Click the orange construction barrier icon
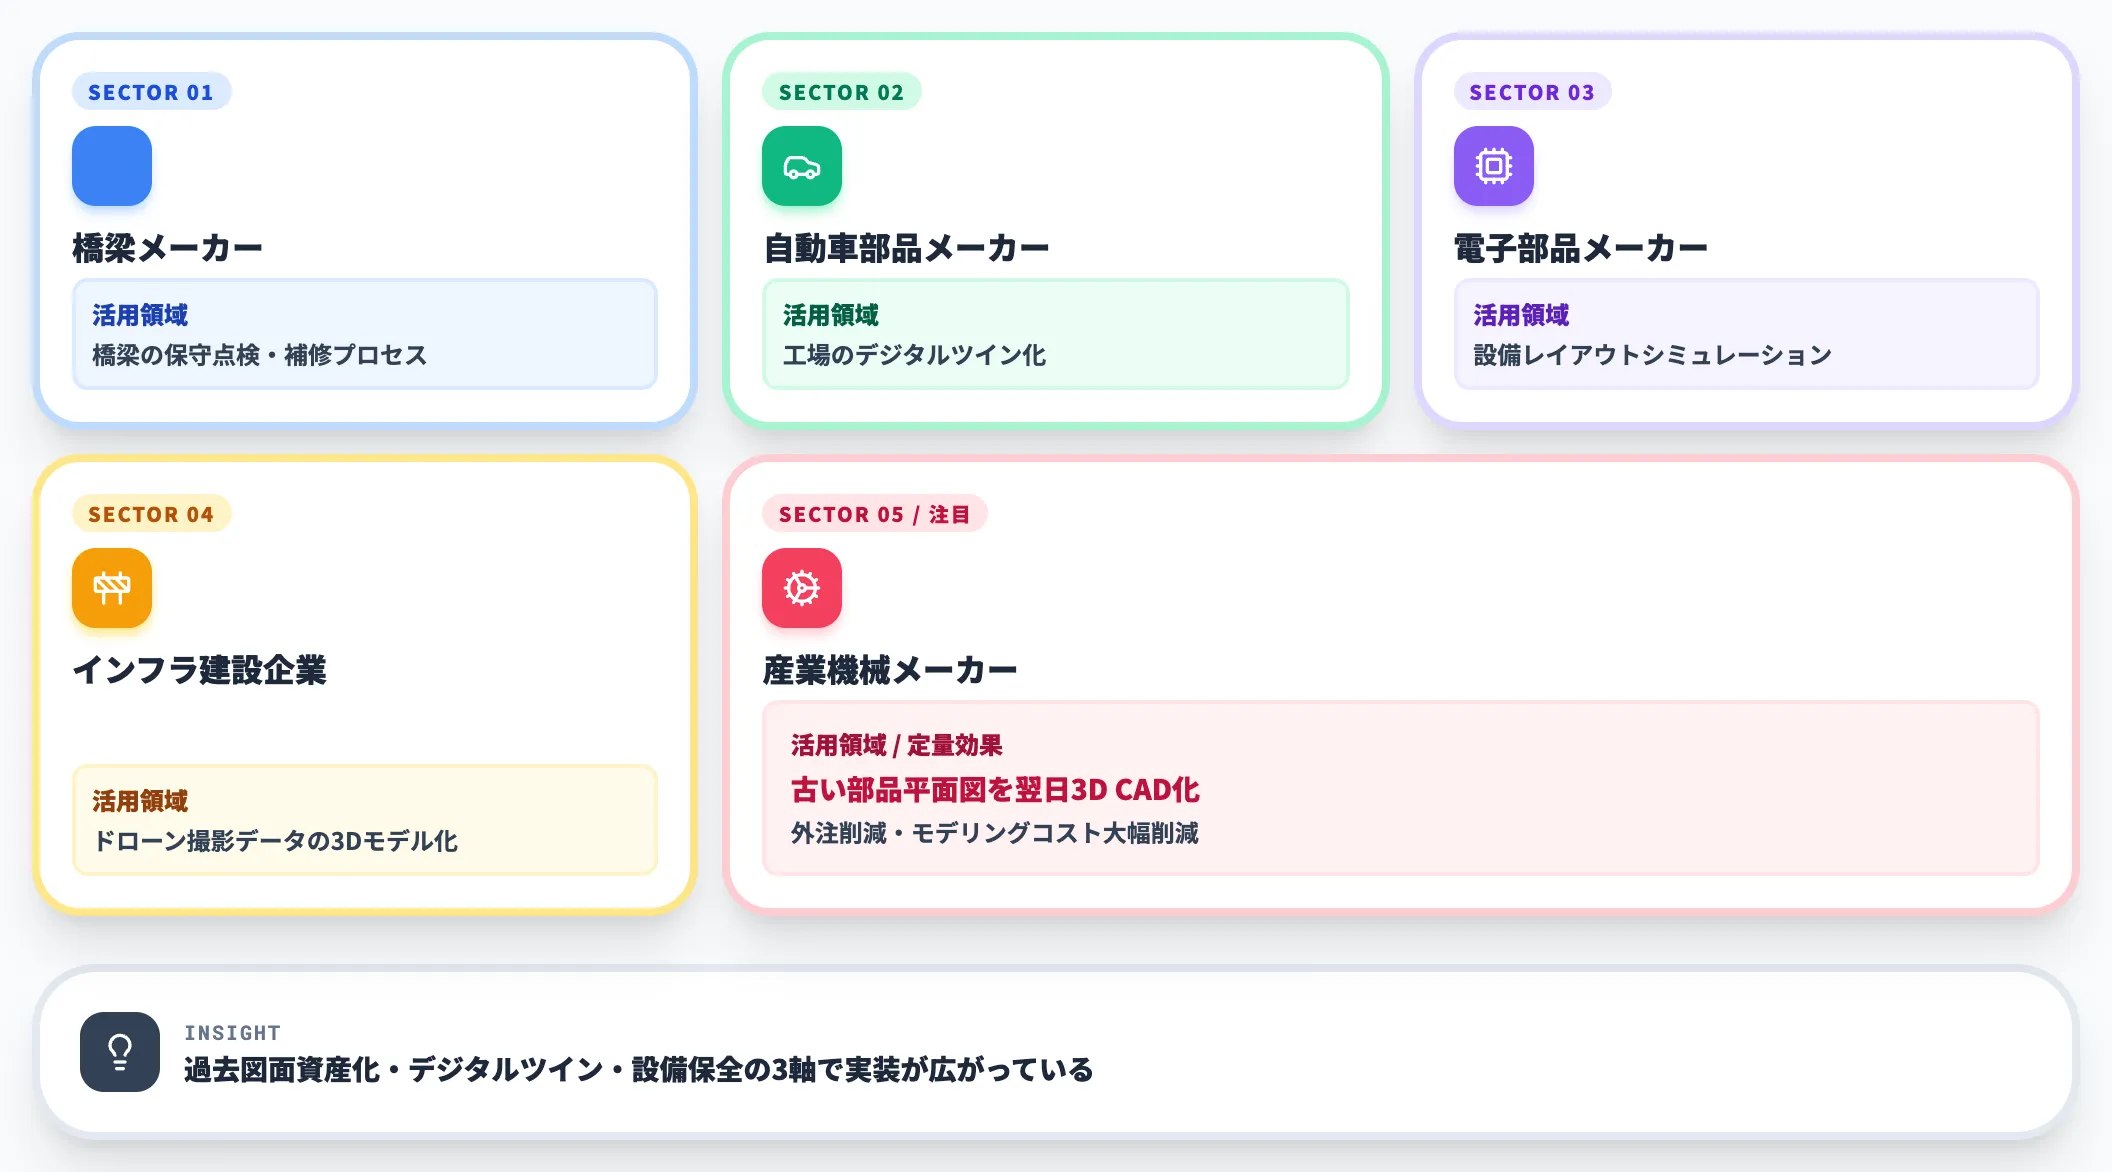2112x1172 pixels. tap(112, 588)
